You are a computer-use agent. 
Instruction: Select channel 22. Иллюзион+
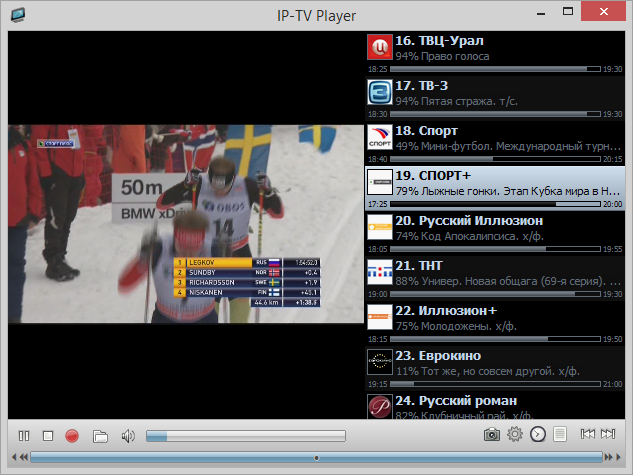point(495,324)
